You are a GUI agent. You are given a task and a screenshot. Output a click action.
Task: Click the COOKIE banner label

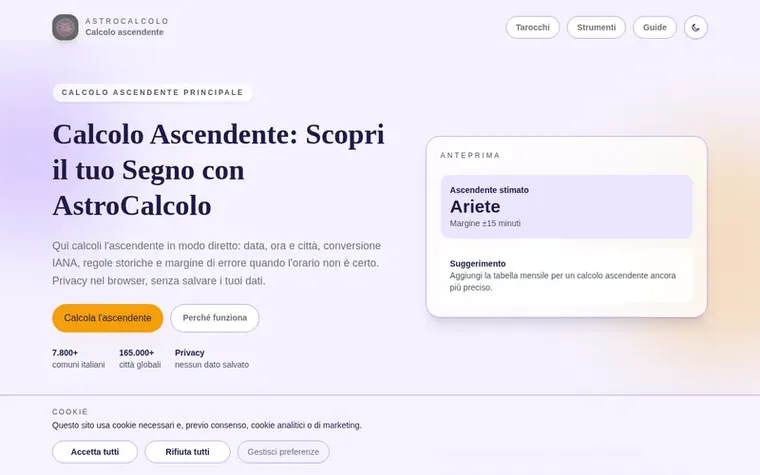coord(70,412)
